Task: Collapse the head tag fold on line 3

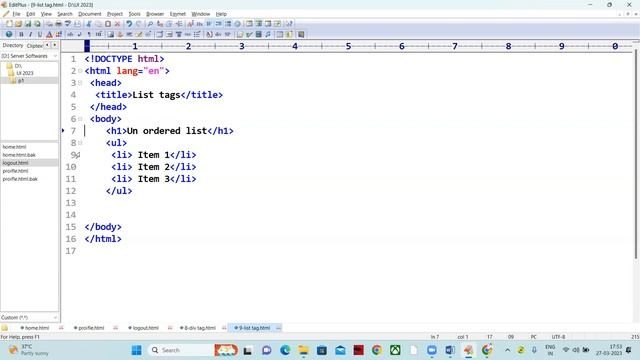Action: click(x=80, y=83)
